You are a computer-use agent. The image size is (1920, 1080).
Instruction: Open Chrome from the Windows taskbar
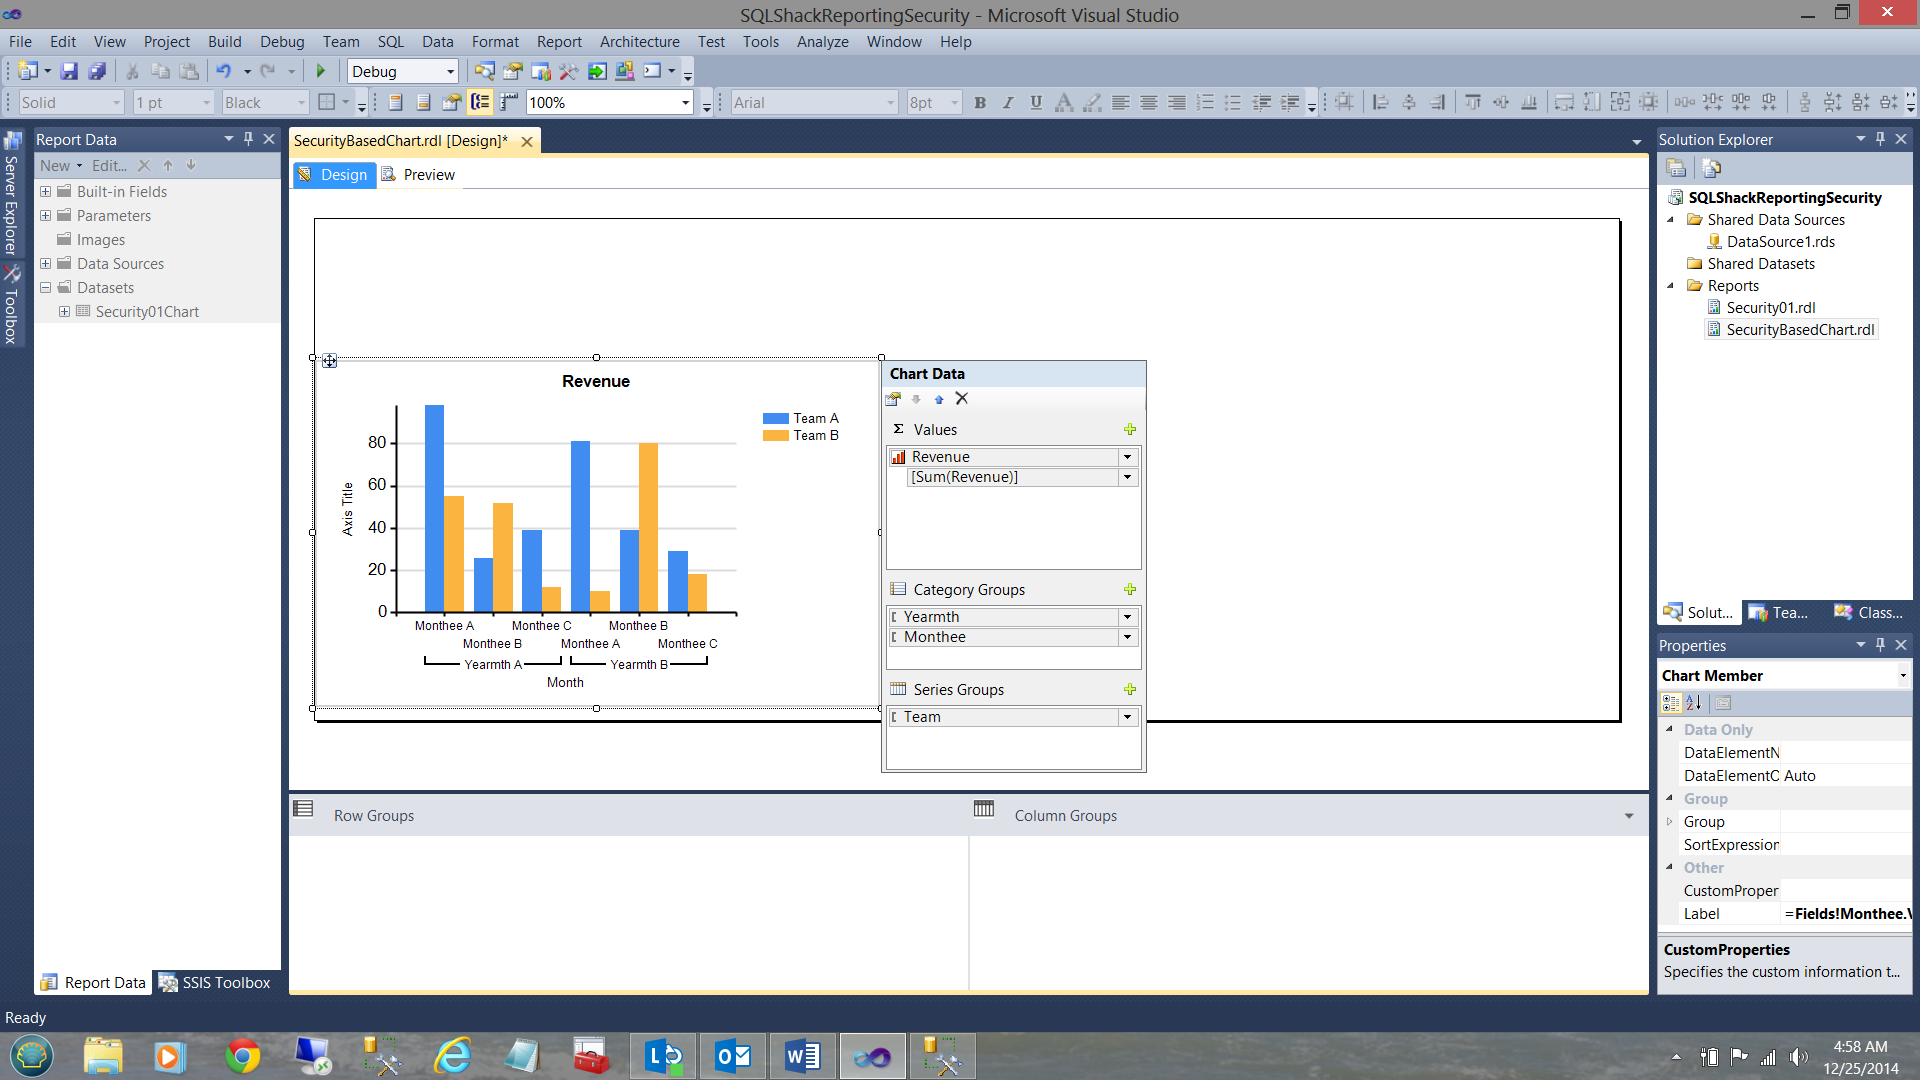[242, 1056]
